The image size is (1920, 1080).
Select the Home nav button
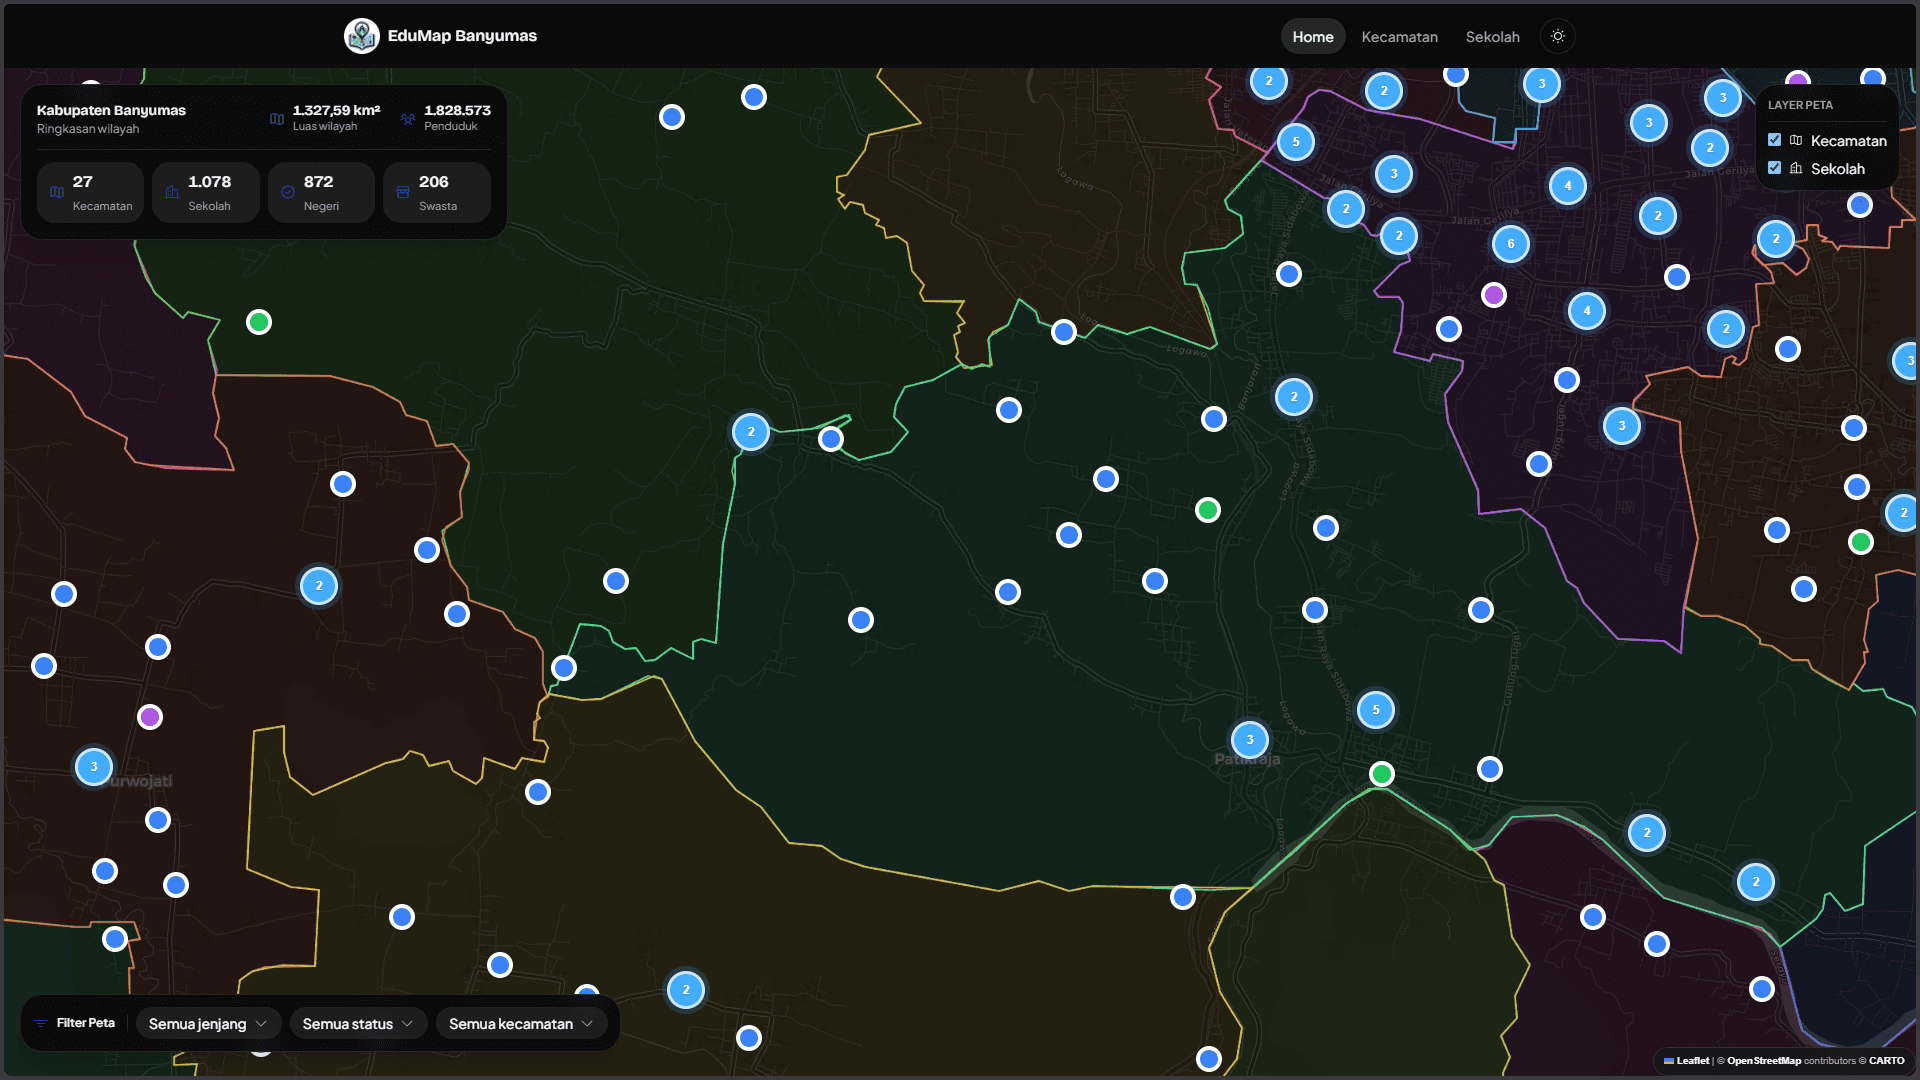(x=1312, y=36)
